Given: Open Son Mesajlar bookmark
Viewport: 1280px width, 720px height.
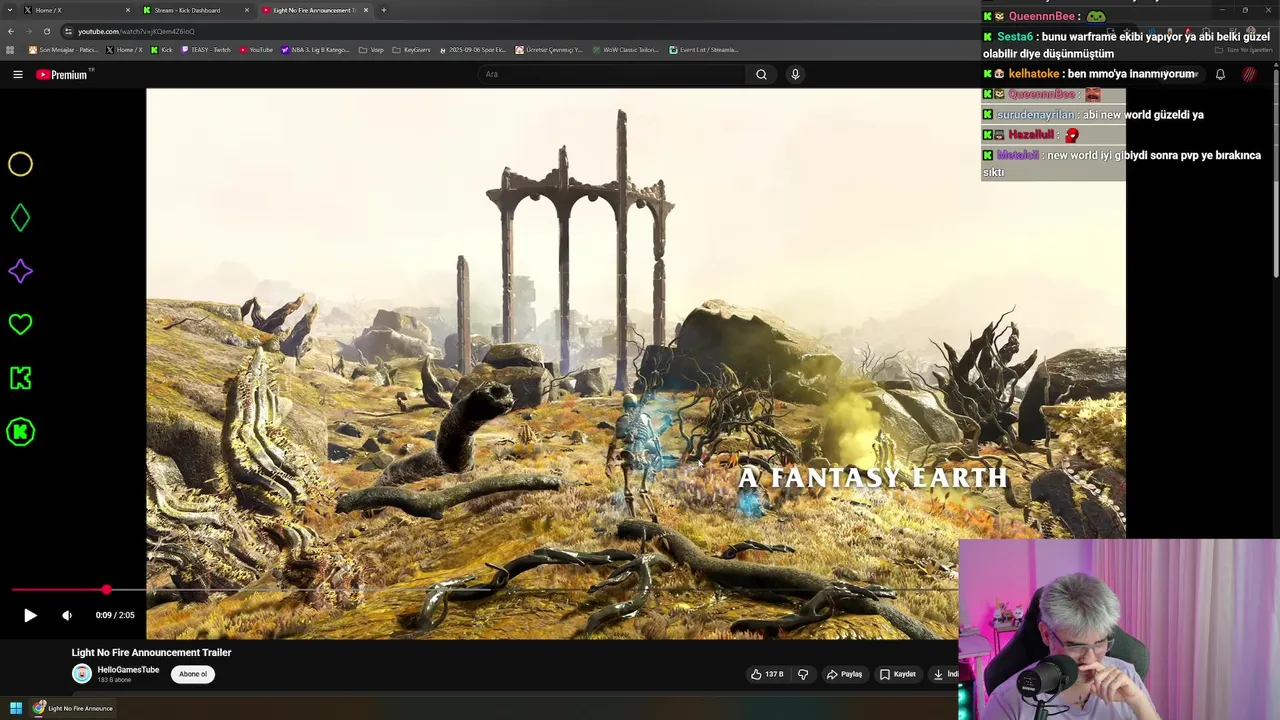Looking at the screenshot, I should pos(63,50).
